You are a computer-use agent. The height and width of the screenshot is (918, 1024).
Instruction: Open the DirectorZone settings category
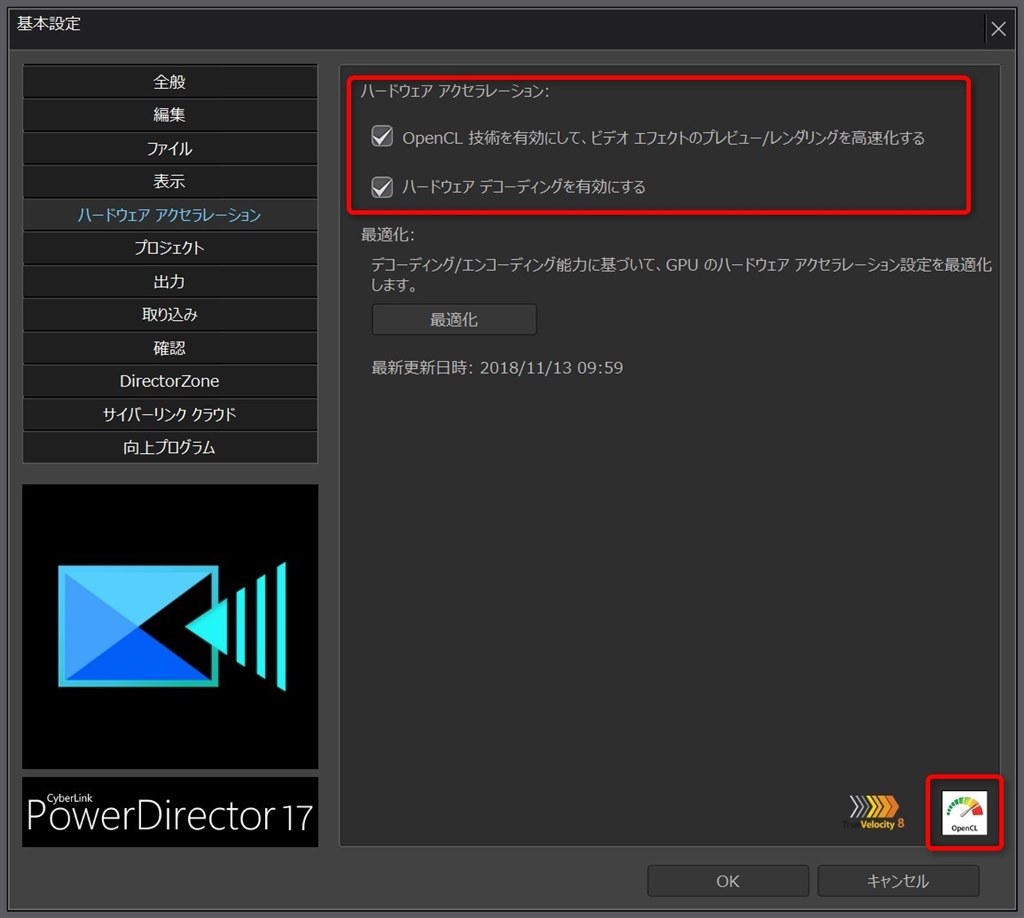170,381
